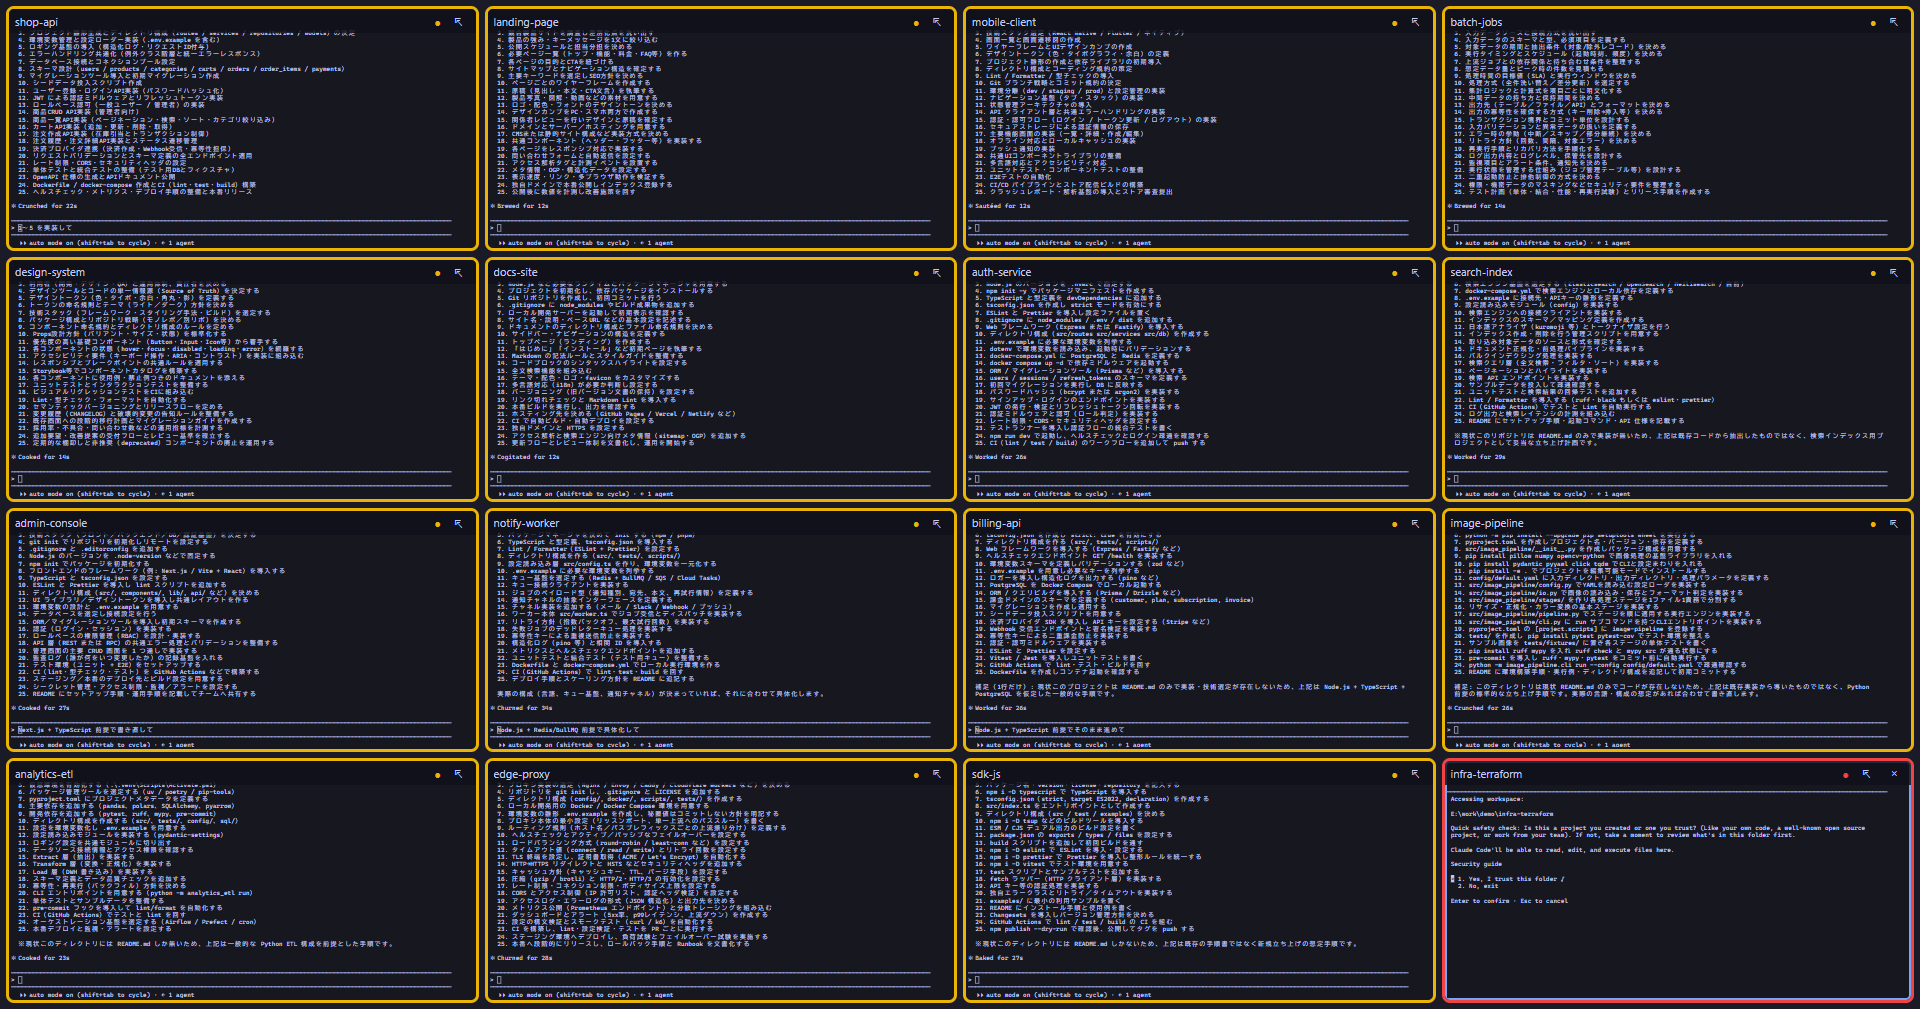Click 'Cooked for 23s' in analytics-etl

tap(43, 958)
